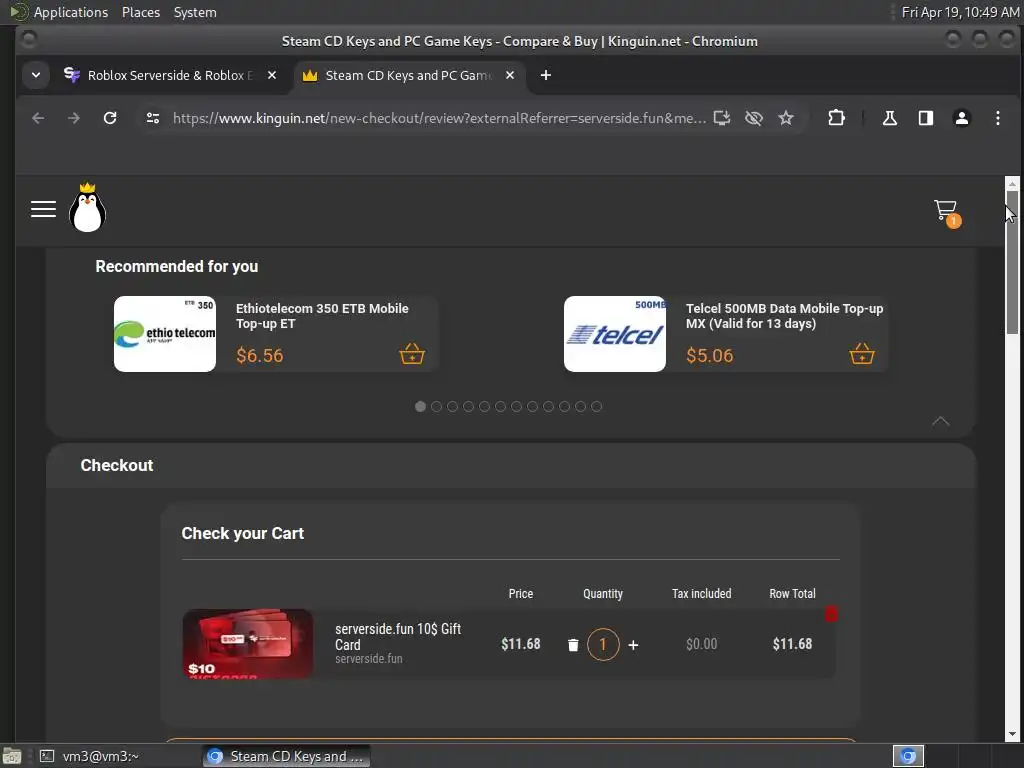1024x768 pixels.
Task: Add Ethiotelecom top-up to basket
Action: coord(412,354)
